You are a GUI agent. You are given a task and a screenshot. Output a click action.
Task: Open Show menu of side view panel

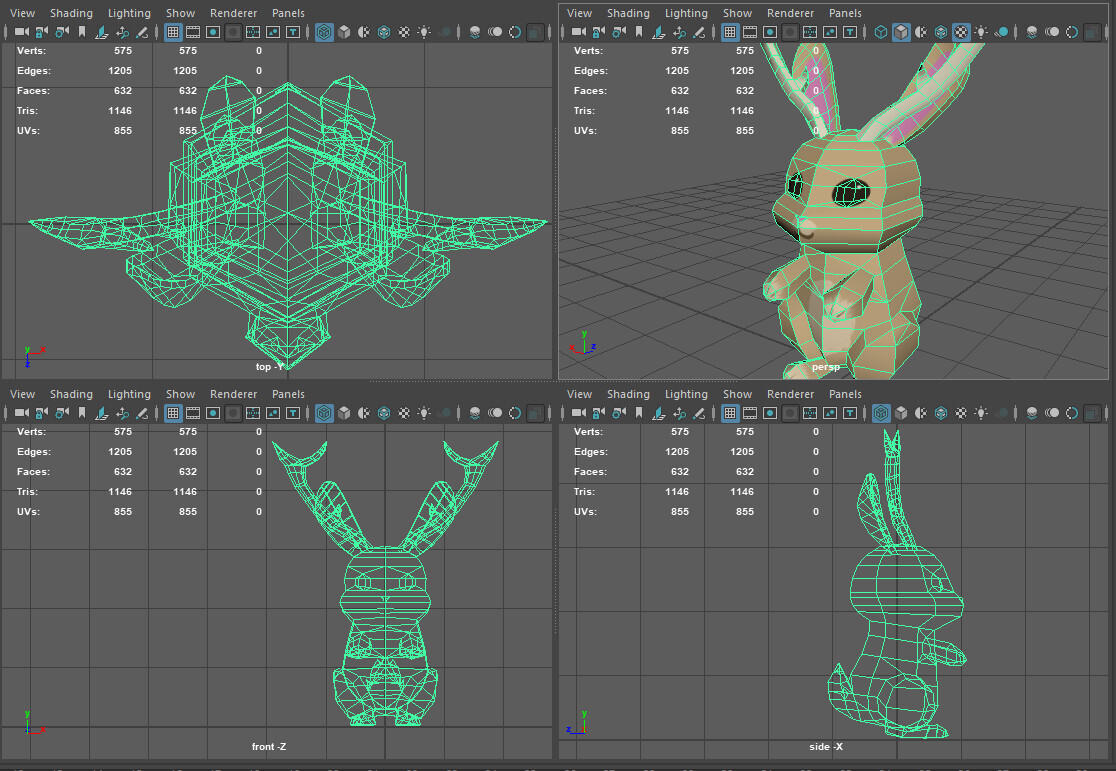click(737, 394)
